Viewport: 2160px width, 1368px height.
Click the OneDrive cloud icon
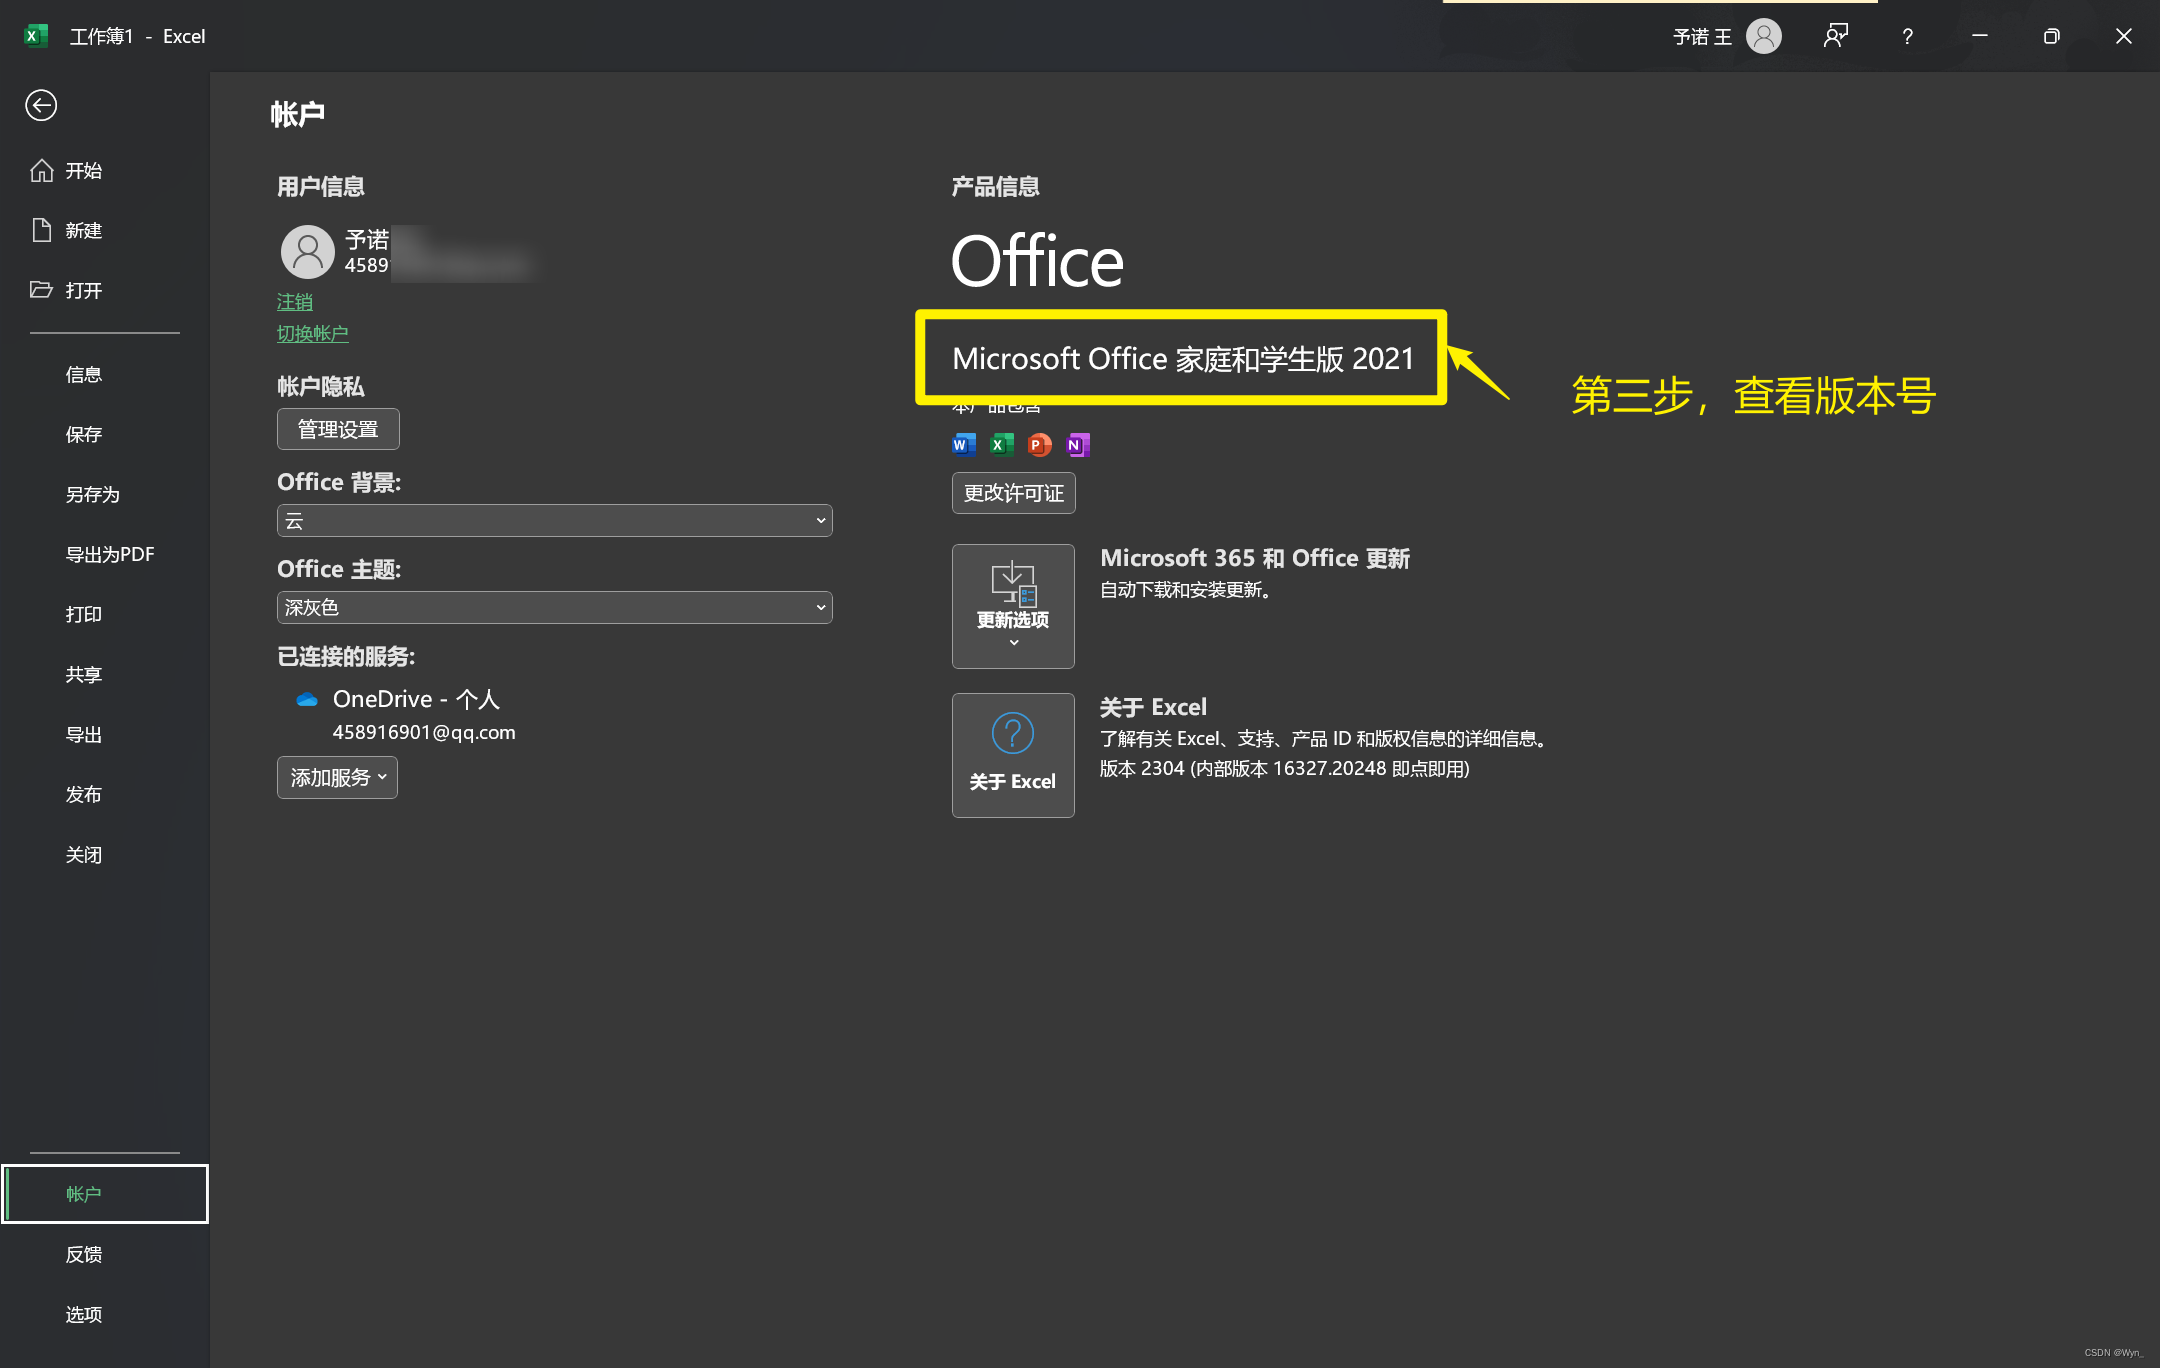click(x=307, y=700)
